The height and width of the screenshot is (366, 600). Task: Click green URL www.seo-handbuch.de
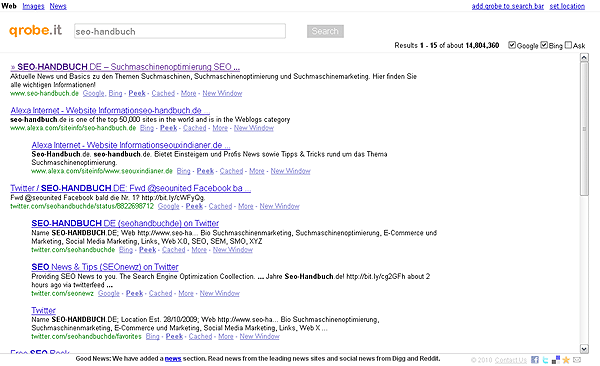[x=44, y=93]
